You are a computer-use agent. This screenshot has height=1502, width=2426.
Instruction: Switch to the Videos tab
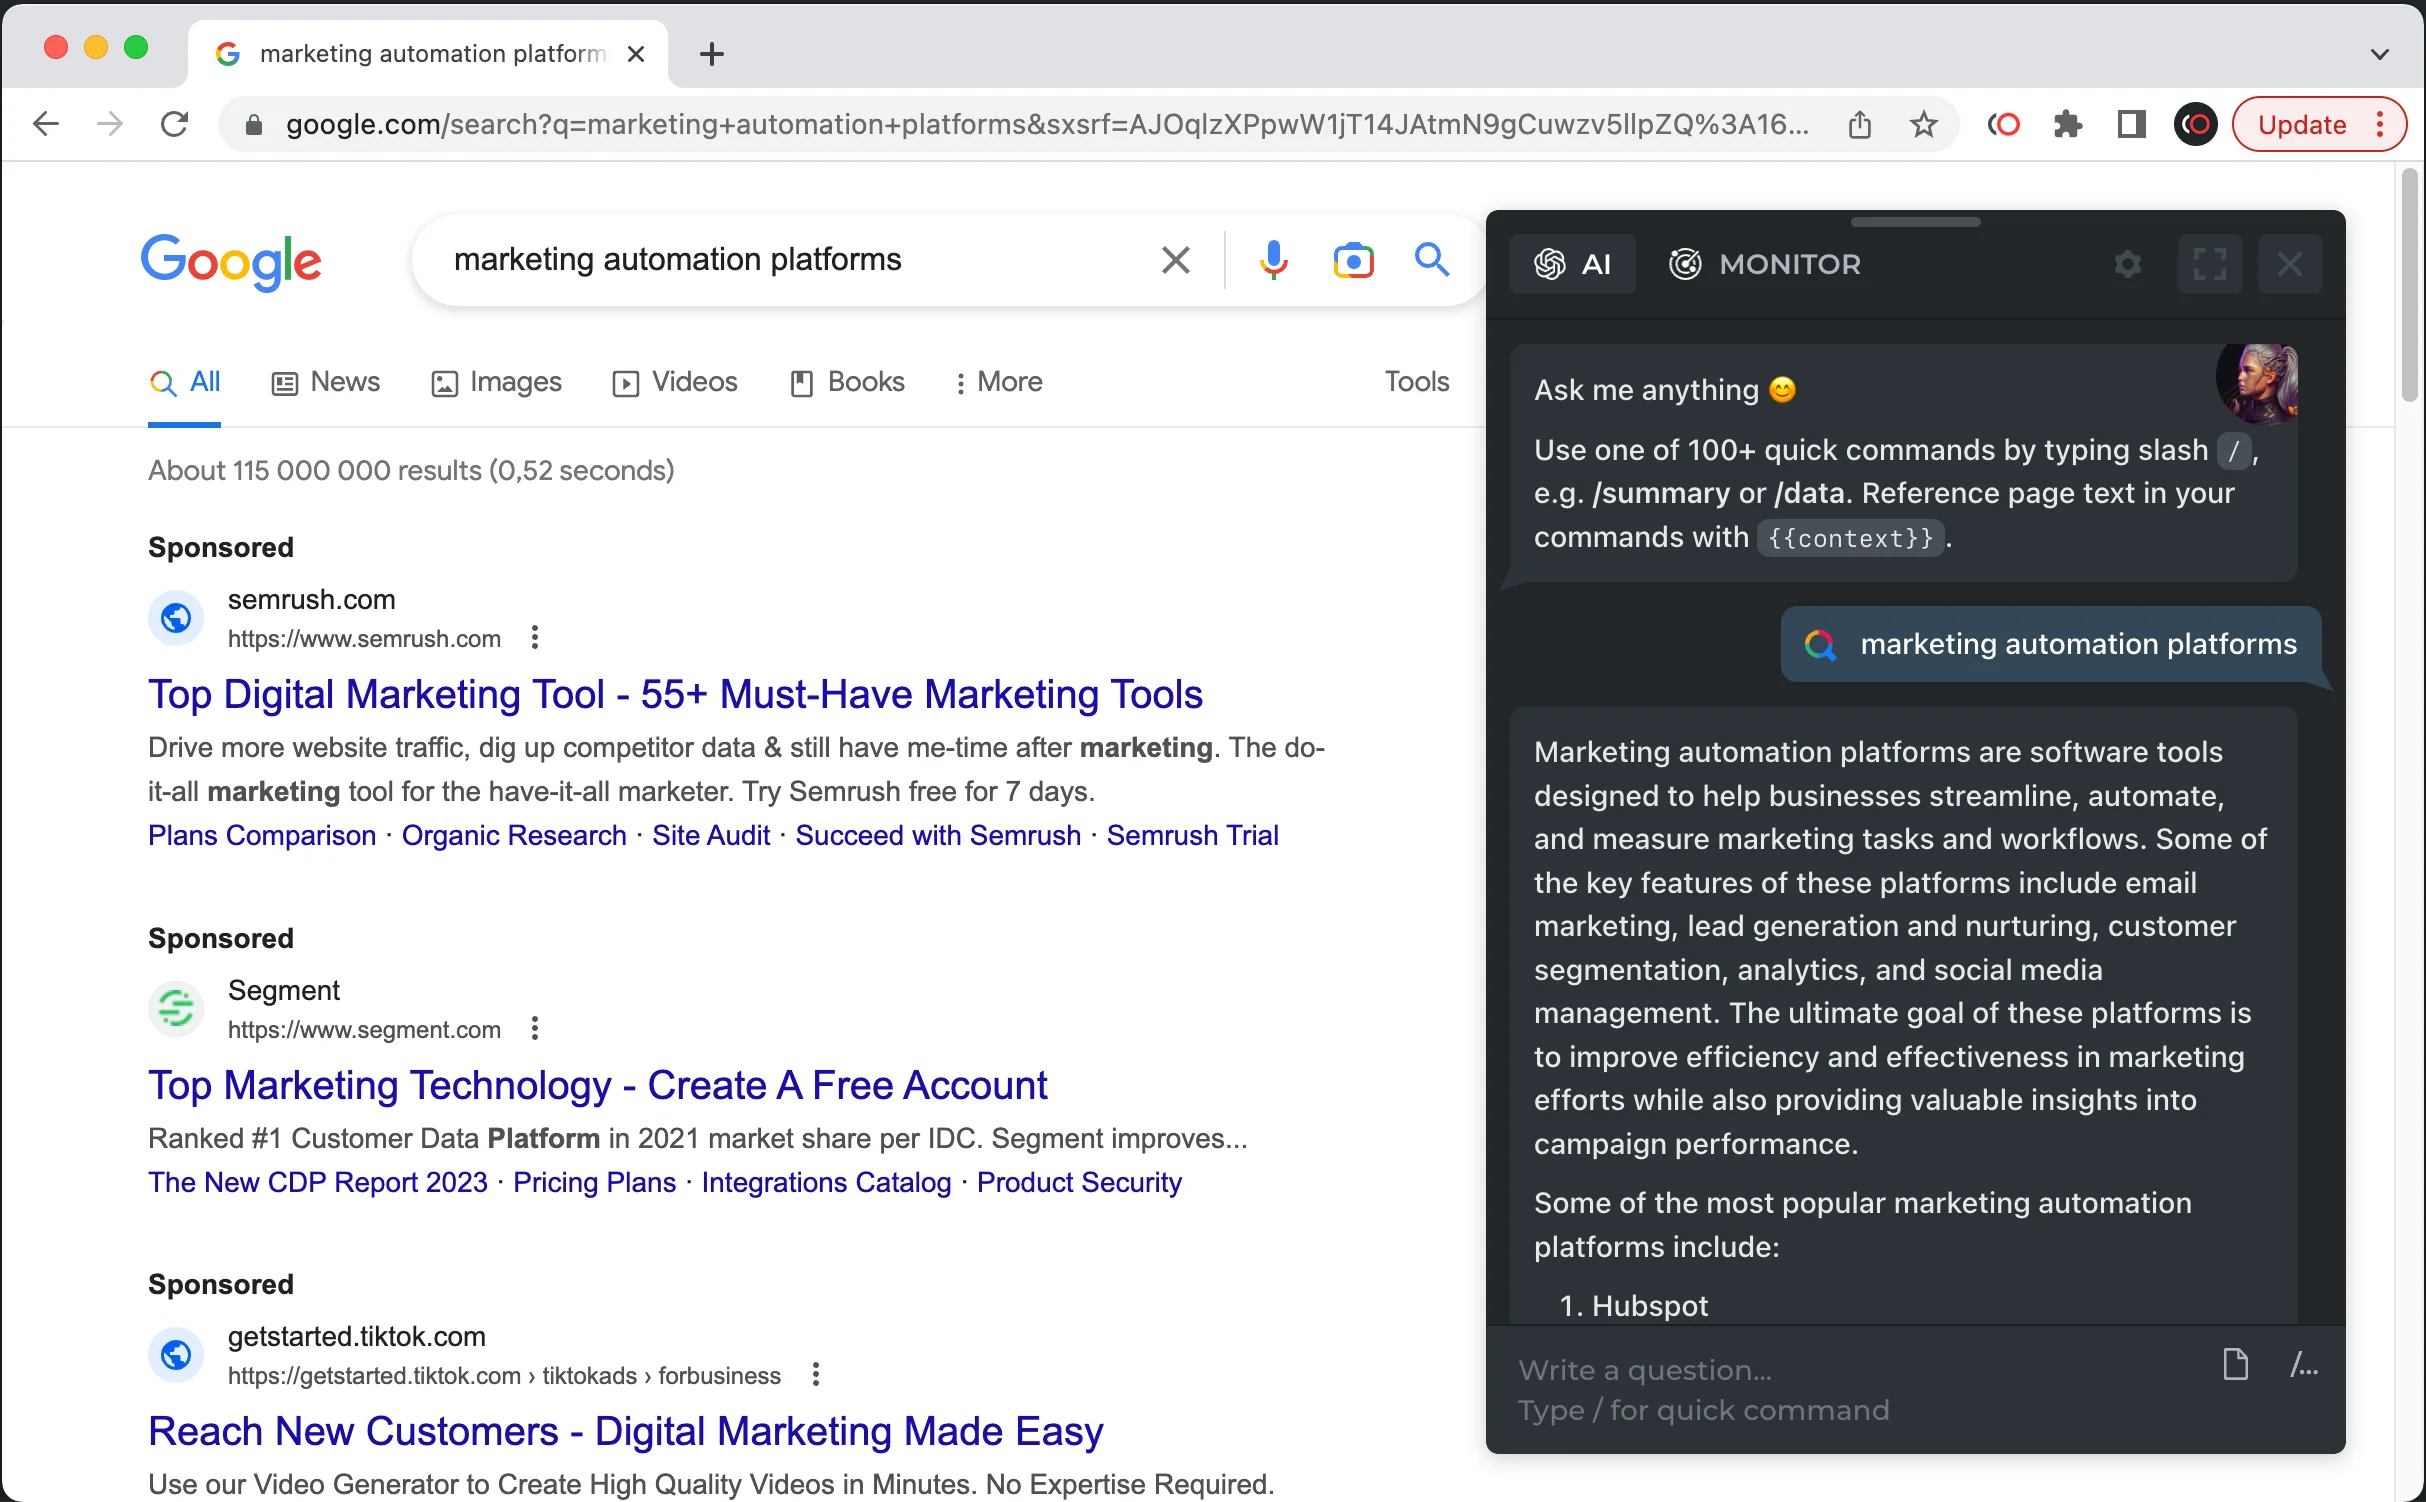pyautogui.click(x=675, y=382)
